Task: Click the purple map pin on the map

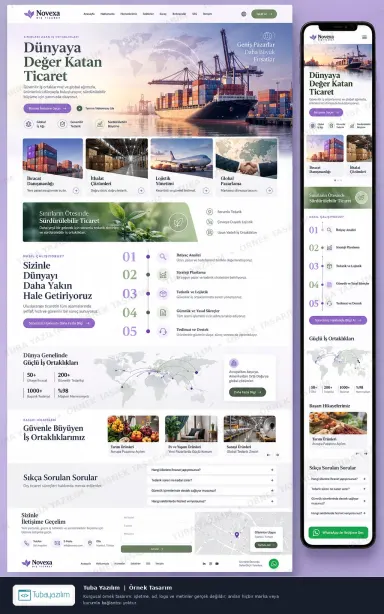Action: click(x=236, y=535)
